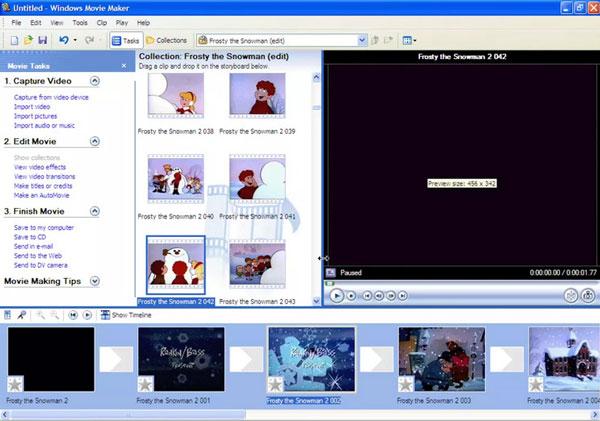The height and width of the screenshot is (421, 600).
Task: Click View video effects link
Action: point(40,167)
